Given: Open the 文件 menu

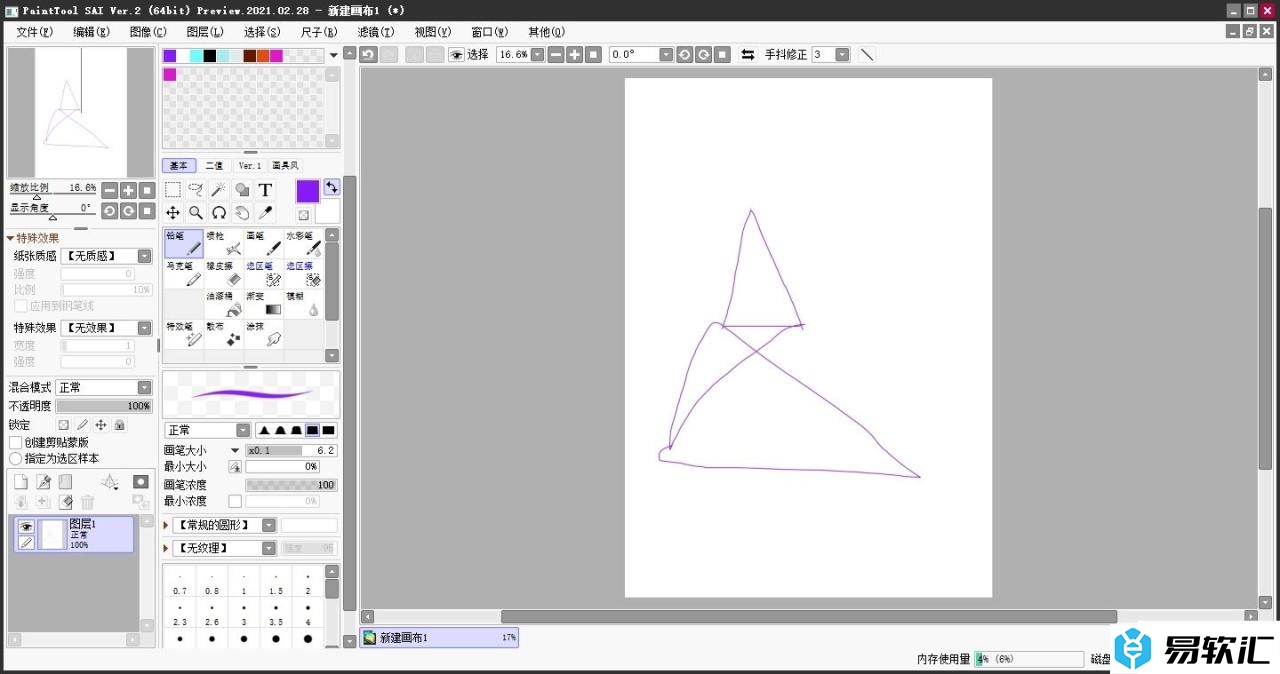Looking at the screenshot, I should click(x=34, y=32).
